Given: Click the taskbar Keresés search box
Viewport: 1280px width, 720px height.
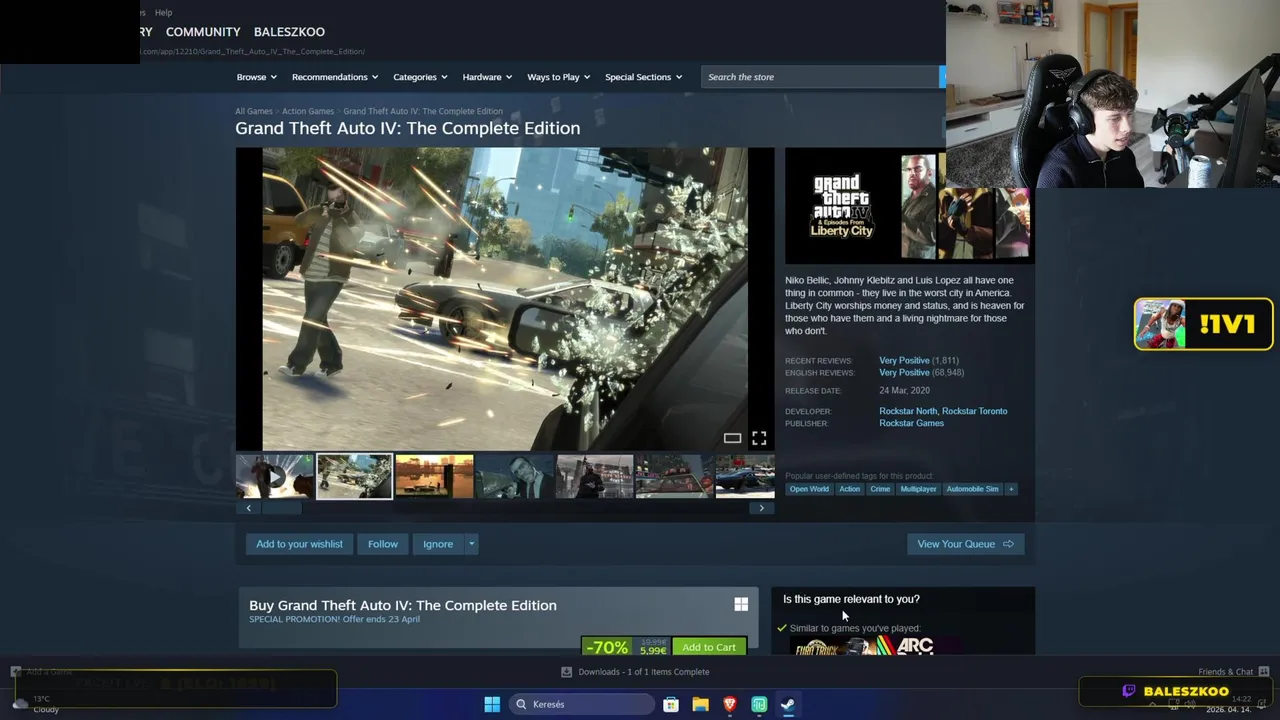Looking at the screenshot, I should (x=581, y=704).
